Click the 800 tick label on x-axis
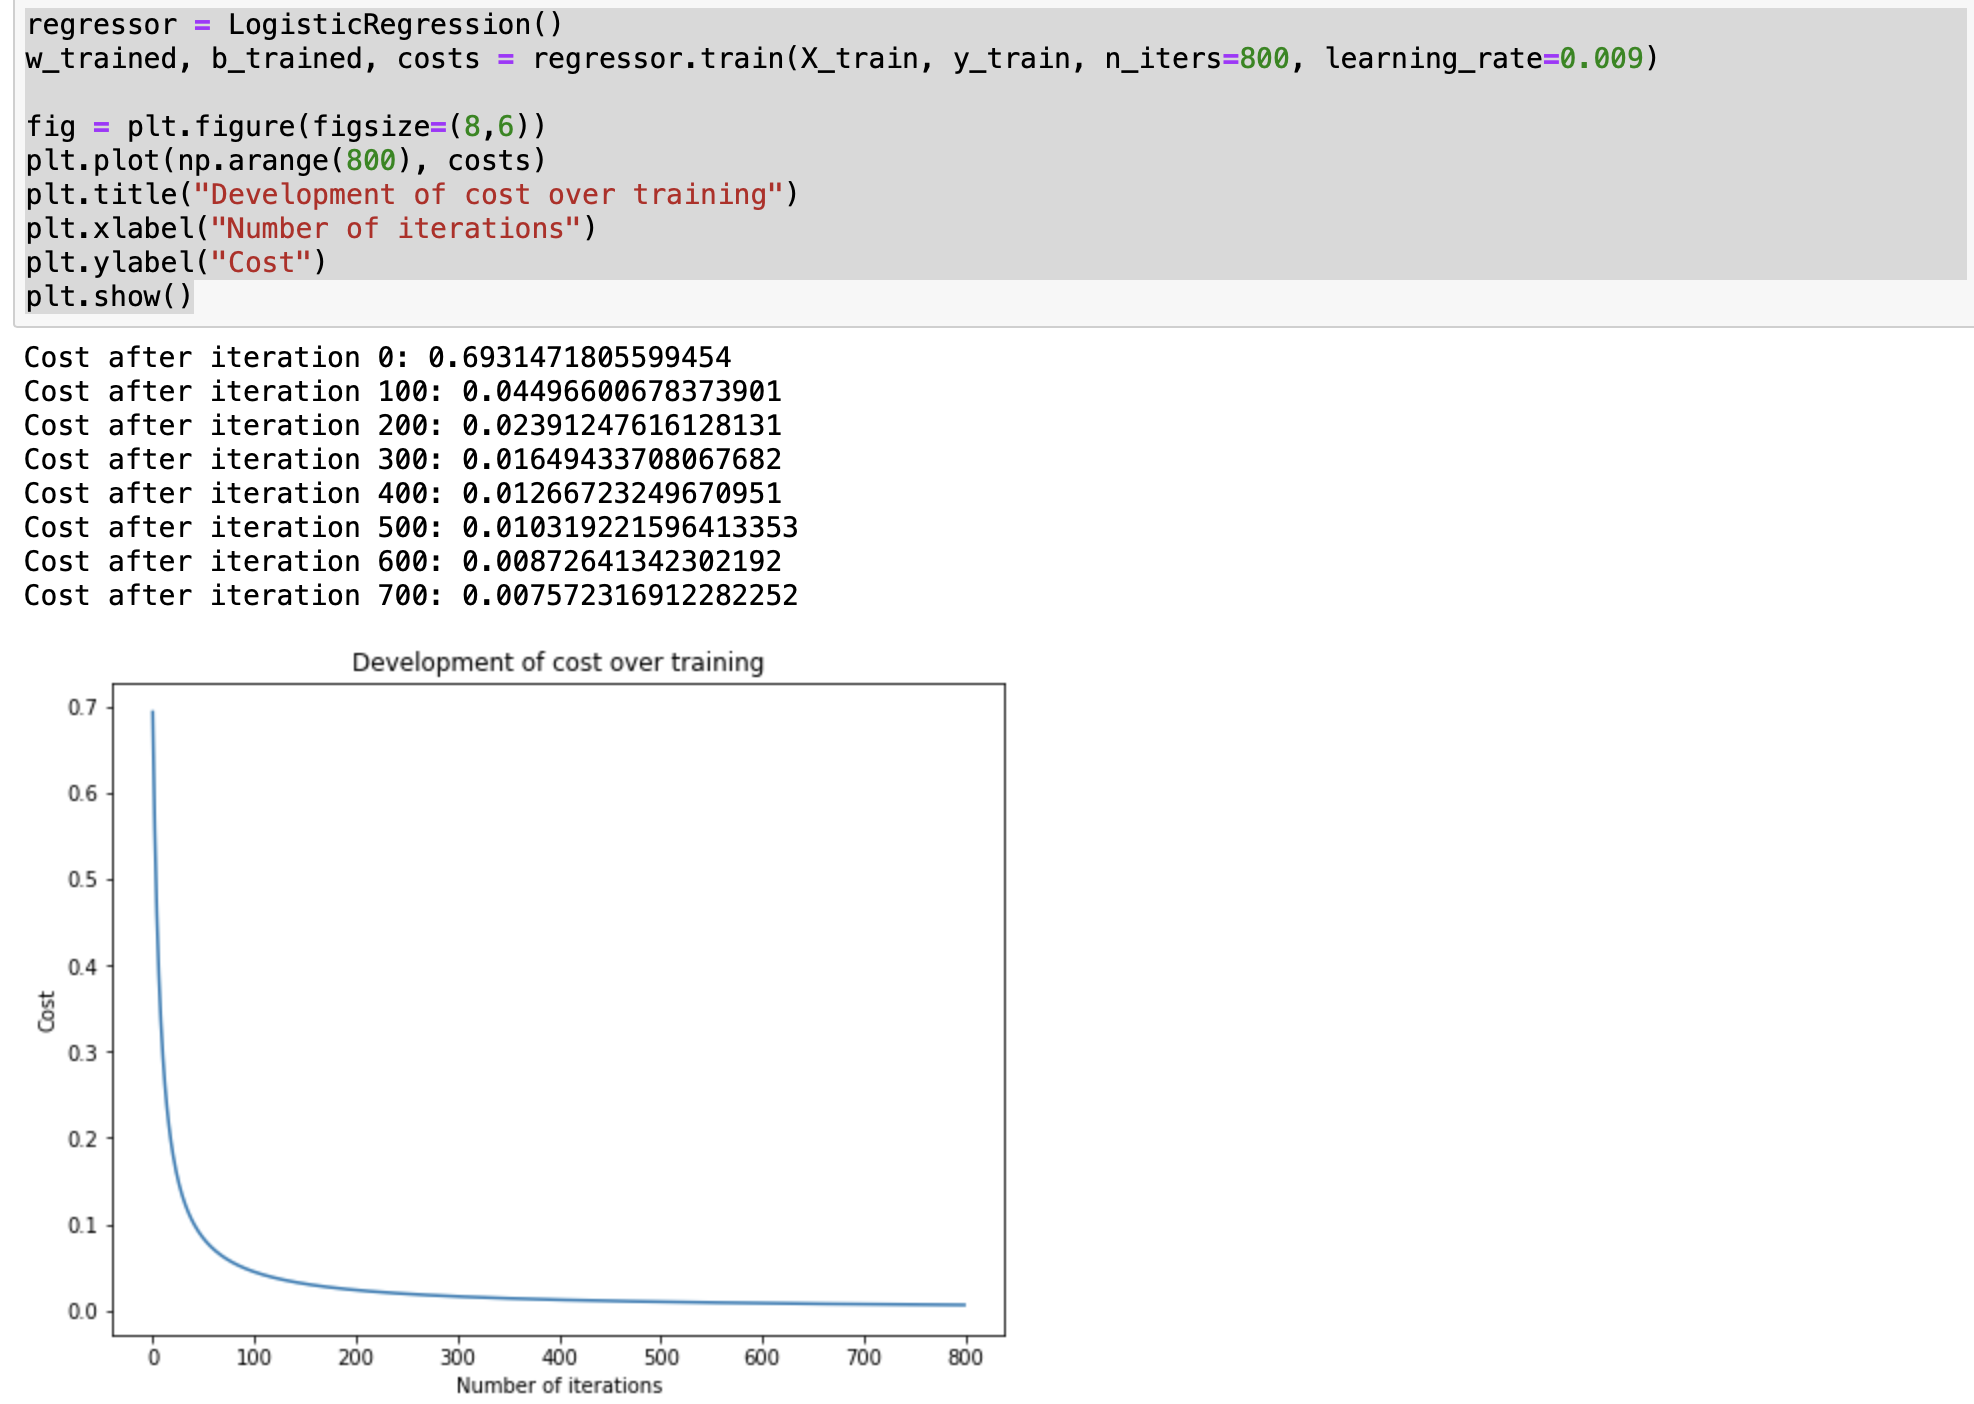The height and width of the screenshot is (1404, 1974). (965, 1358)
